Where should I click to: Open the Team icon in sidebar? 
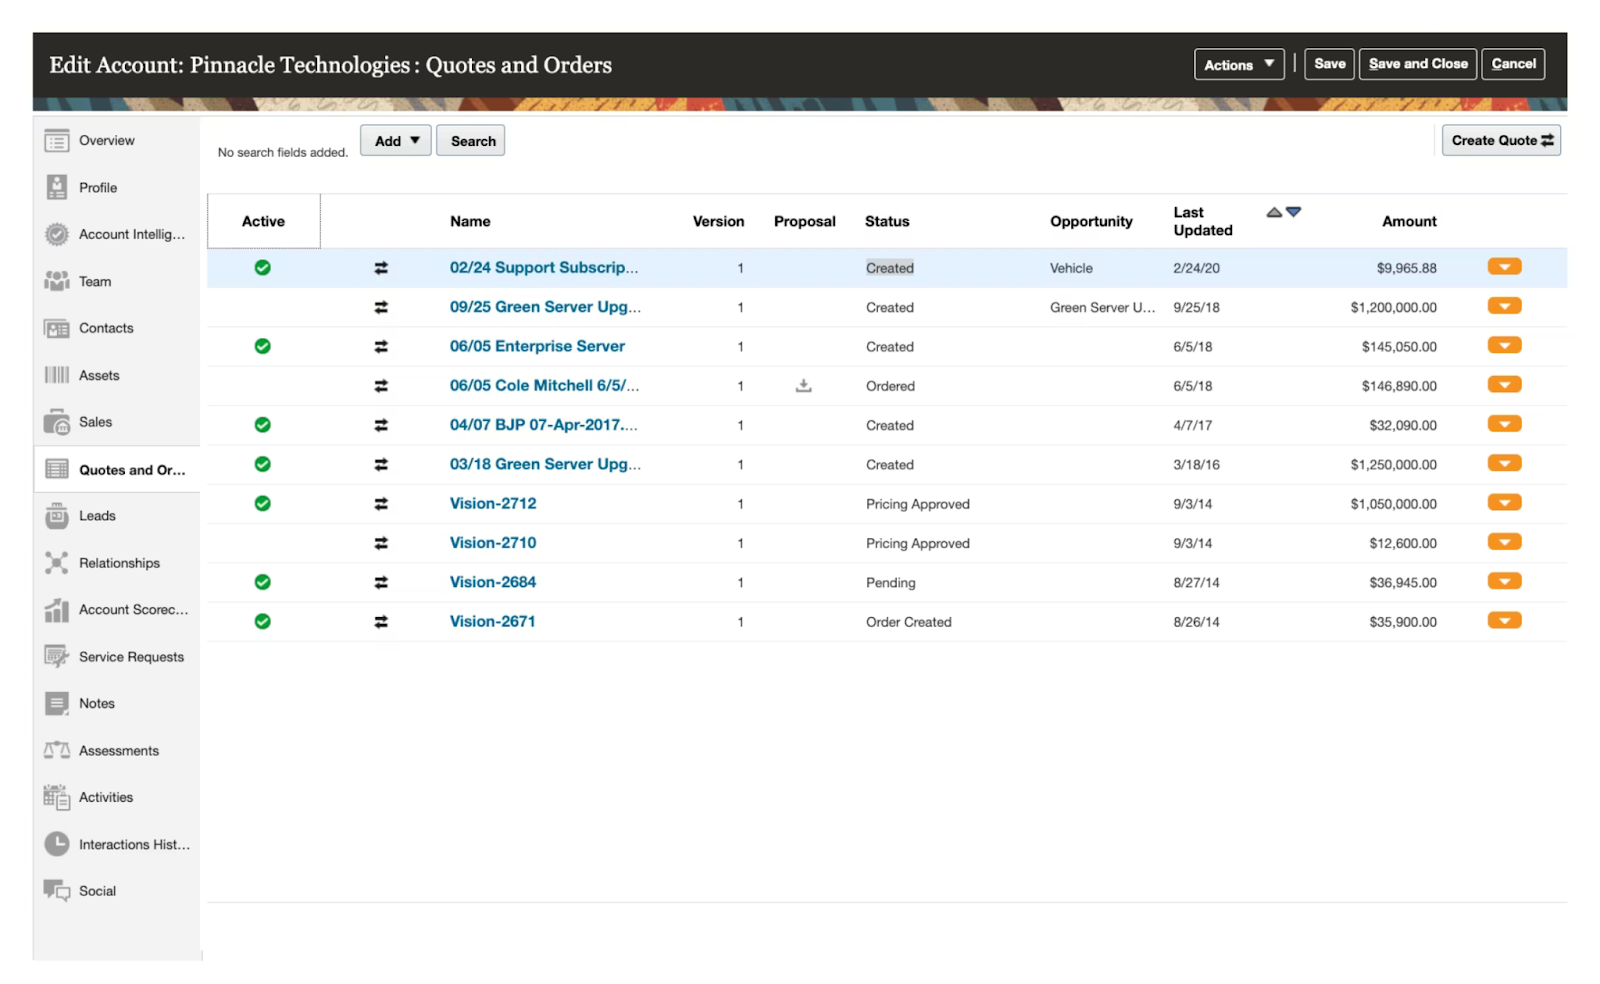(x=57, y=281)
